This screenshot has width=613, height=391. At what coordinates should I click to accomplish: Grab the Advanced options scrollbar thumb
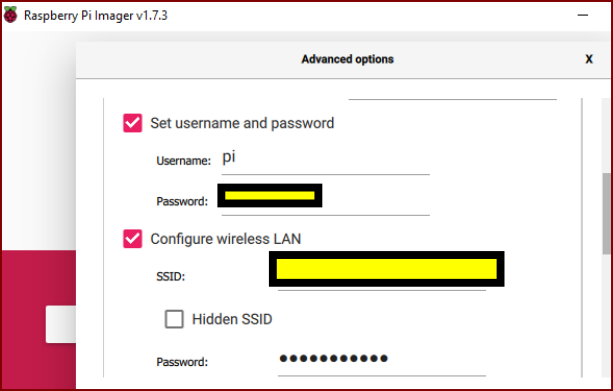click(x=606, y=213)
